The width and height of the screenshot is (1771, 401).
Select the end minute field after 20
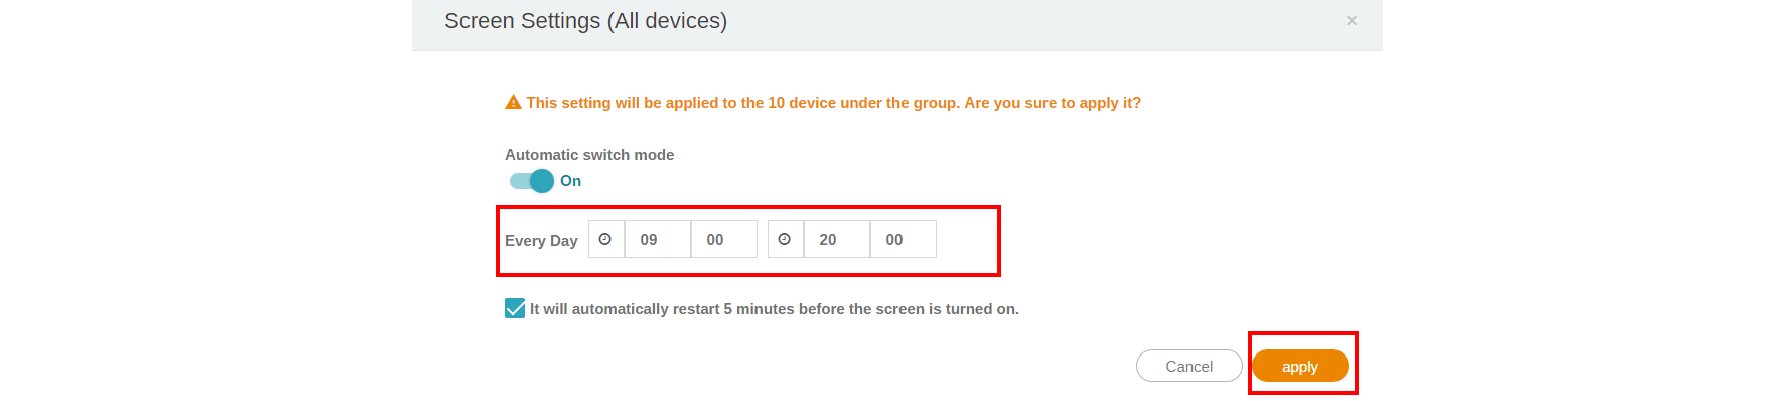(902, 239)
